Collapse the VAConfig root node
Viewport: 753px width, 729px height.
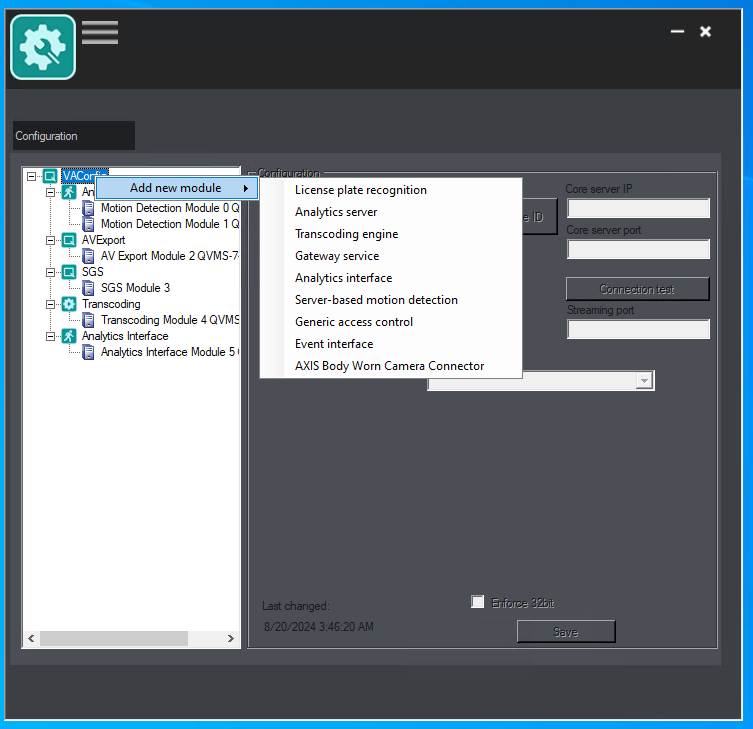click(31, 176)
